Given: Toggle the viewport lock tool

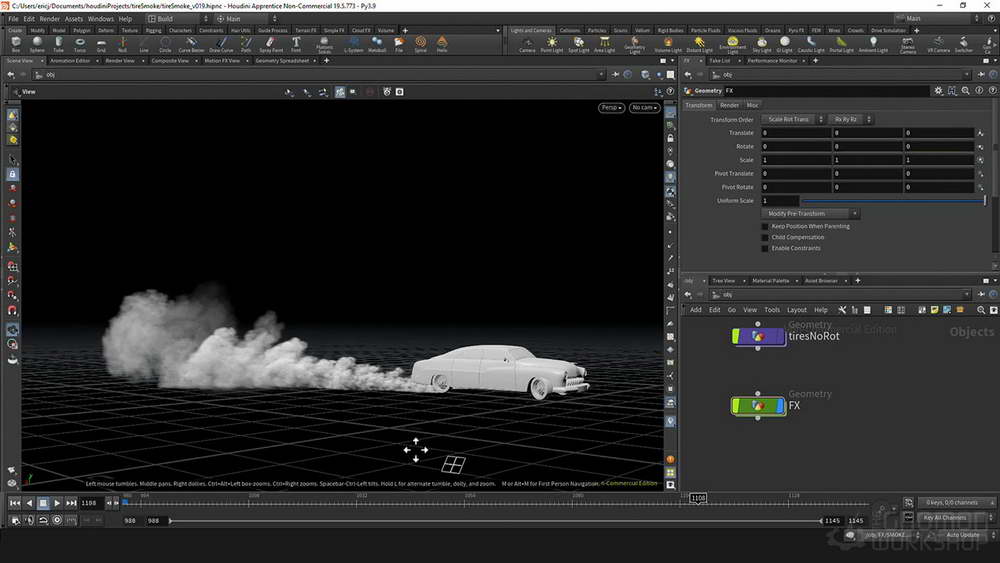Looking at the screenshot, I should point(12,173).
